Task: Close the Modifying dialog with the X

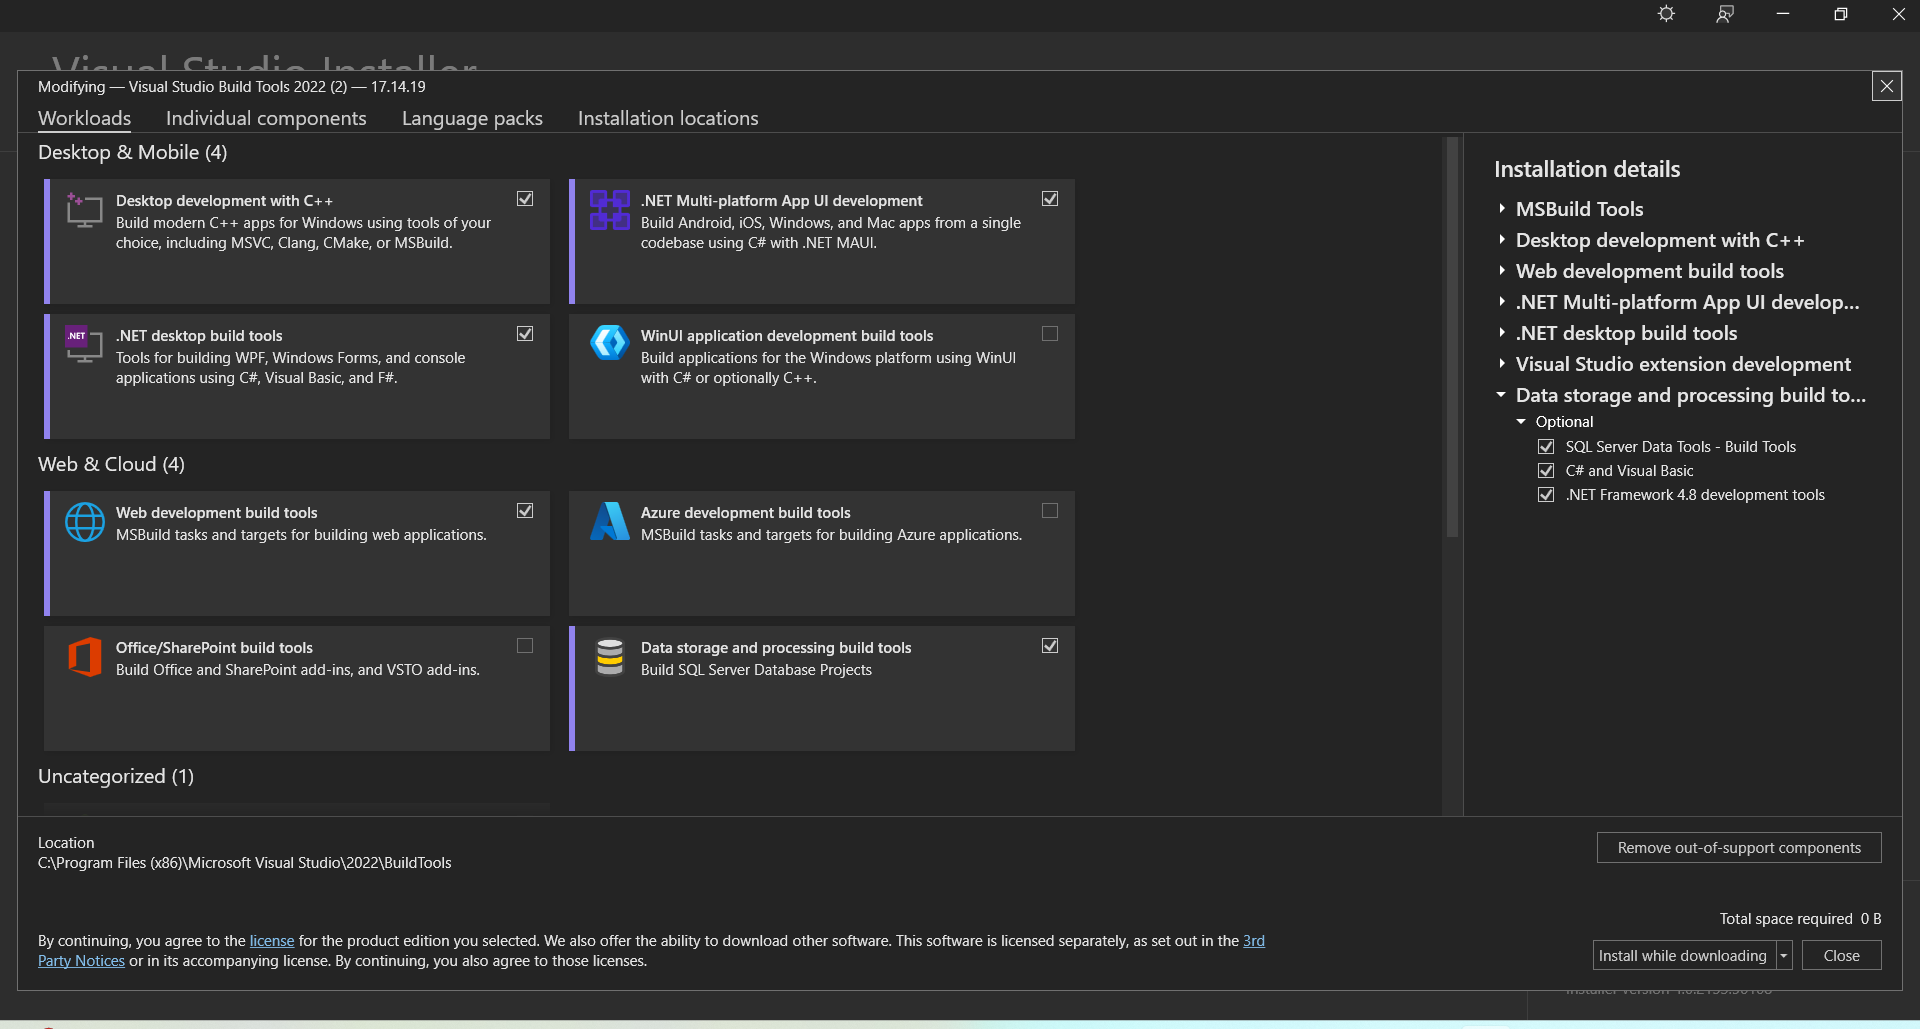Action: (x=1887, y=86)
